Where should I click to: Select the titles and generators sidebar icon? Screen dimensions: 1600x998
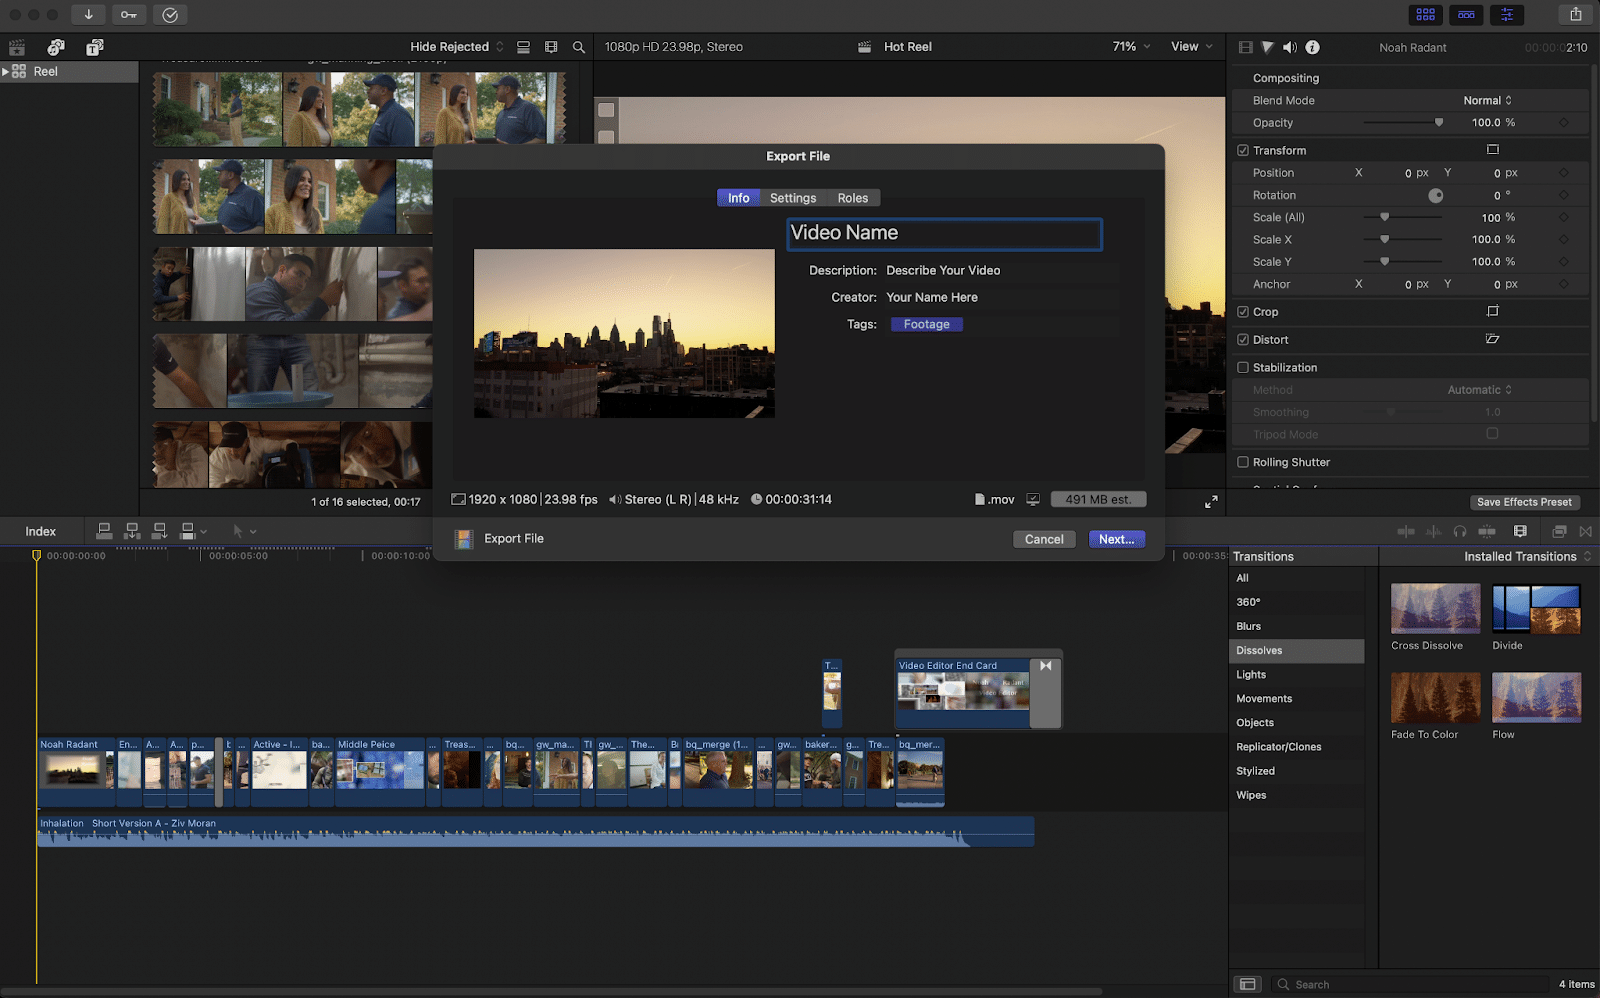(94, 47)
